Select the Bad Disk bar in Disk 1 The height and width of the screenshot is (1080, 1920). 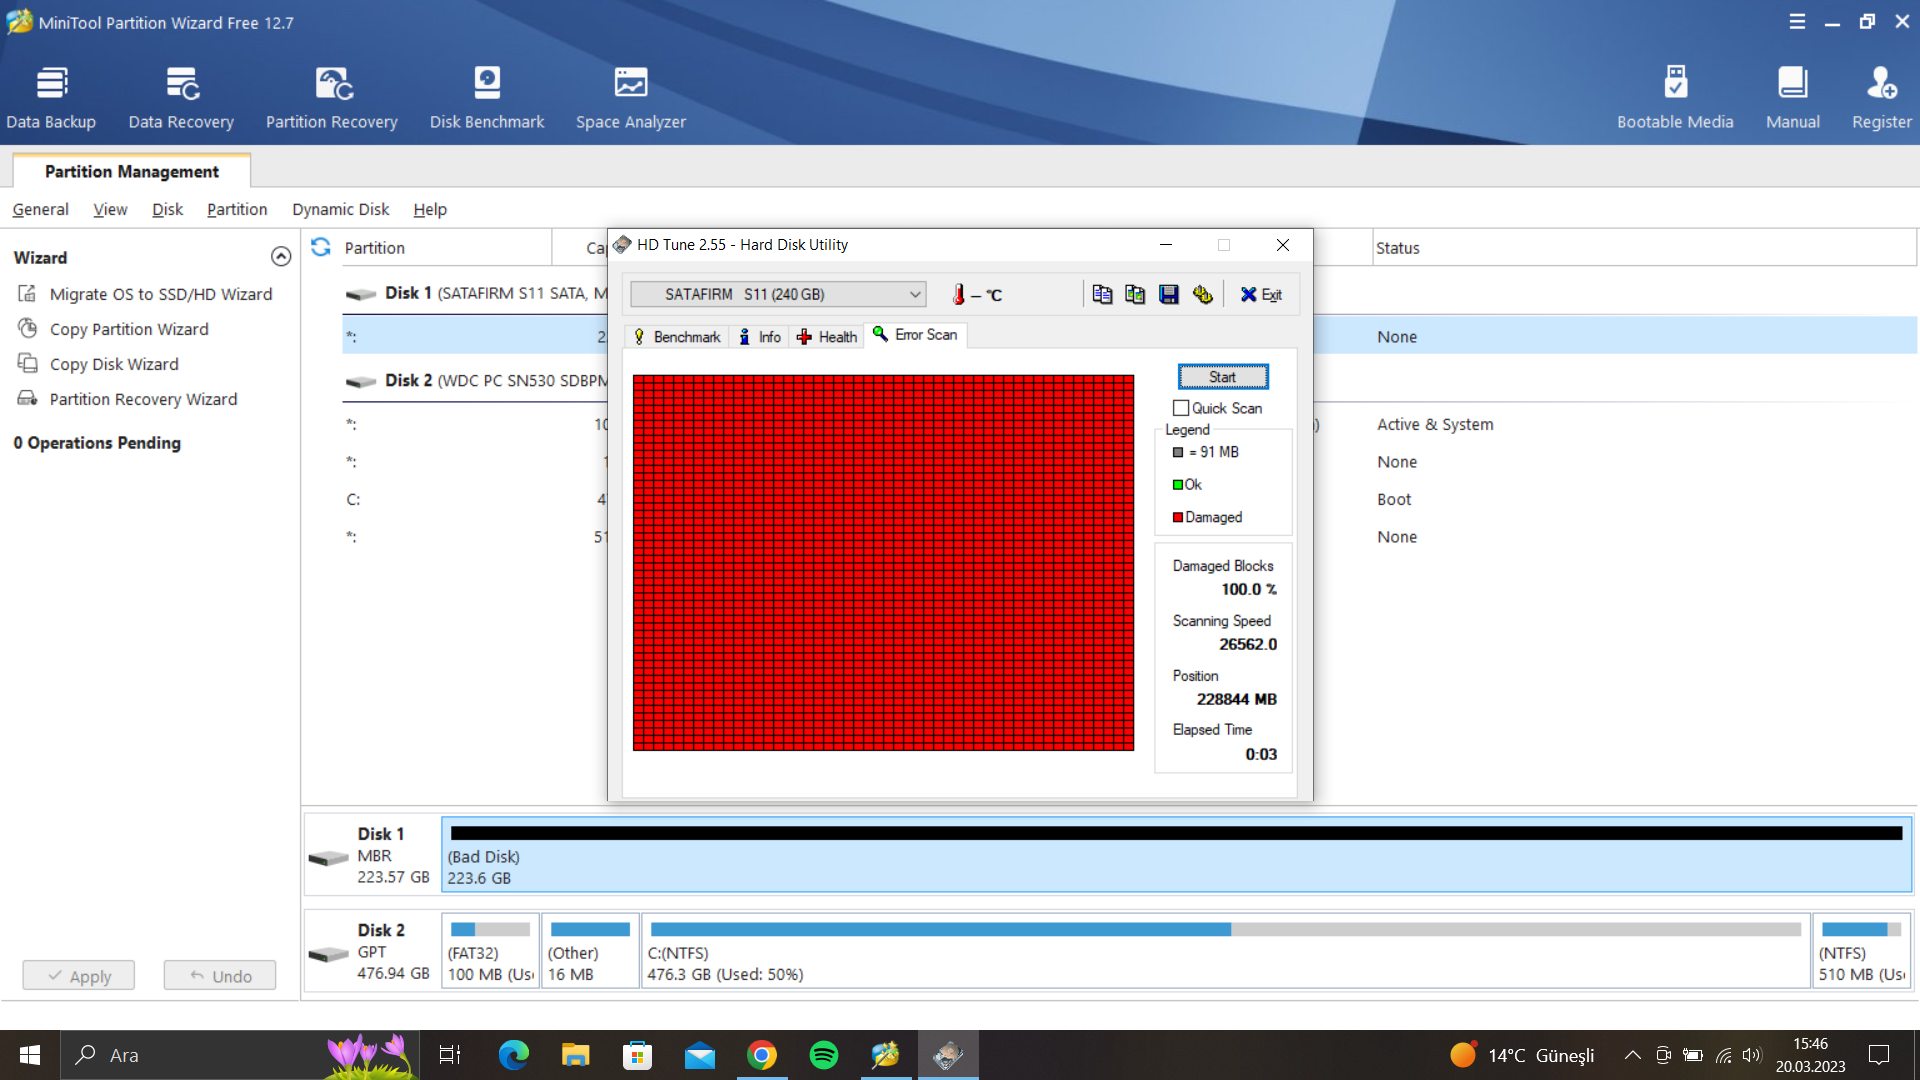(1176, 854)
